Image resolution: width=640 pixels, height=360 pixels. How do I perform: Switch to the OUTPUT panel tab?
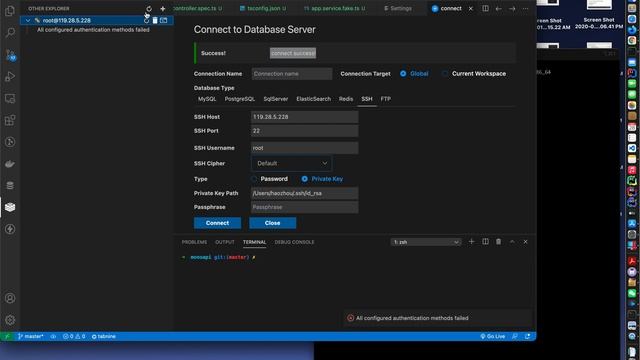click(224, 242)
